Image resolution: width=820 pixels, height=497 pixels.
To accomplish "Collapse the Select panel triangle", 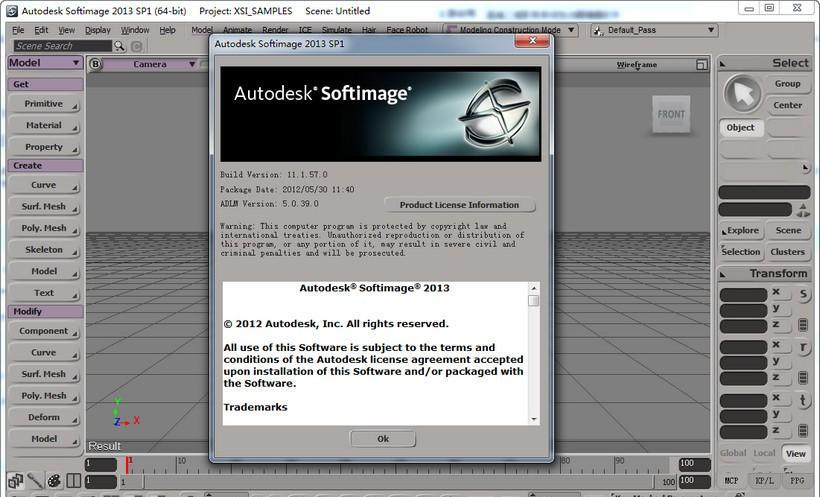I will [723, 64].
